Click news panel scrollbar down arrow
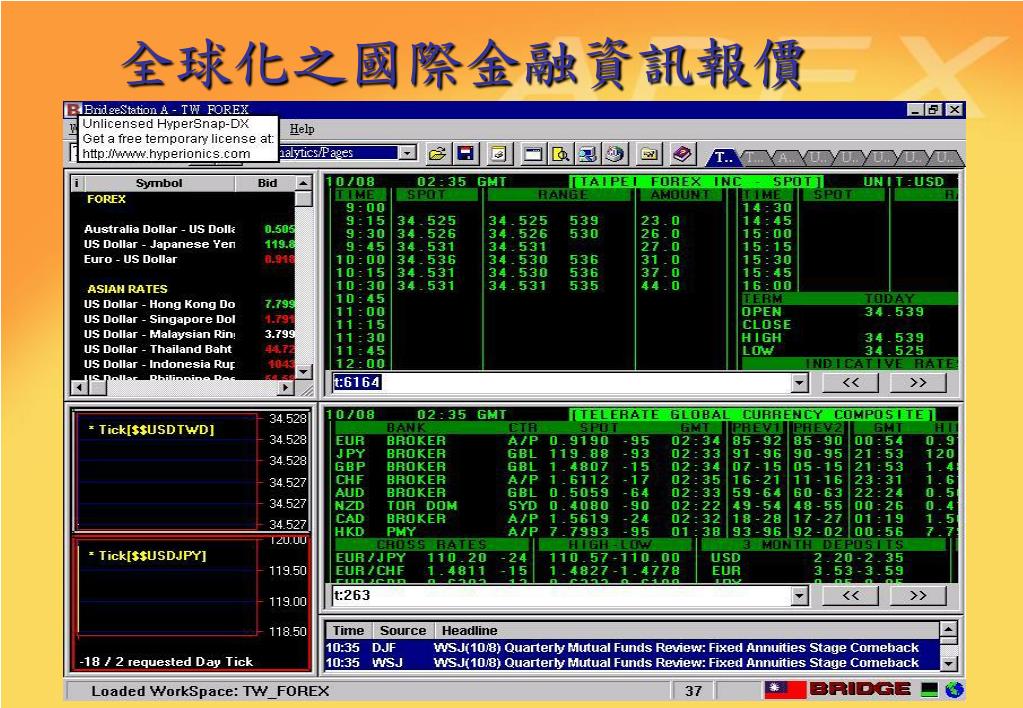 [x=948, y=664]
